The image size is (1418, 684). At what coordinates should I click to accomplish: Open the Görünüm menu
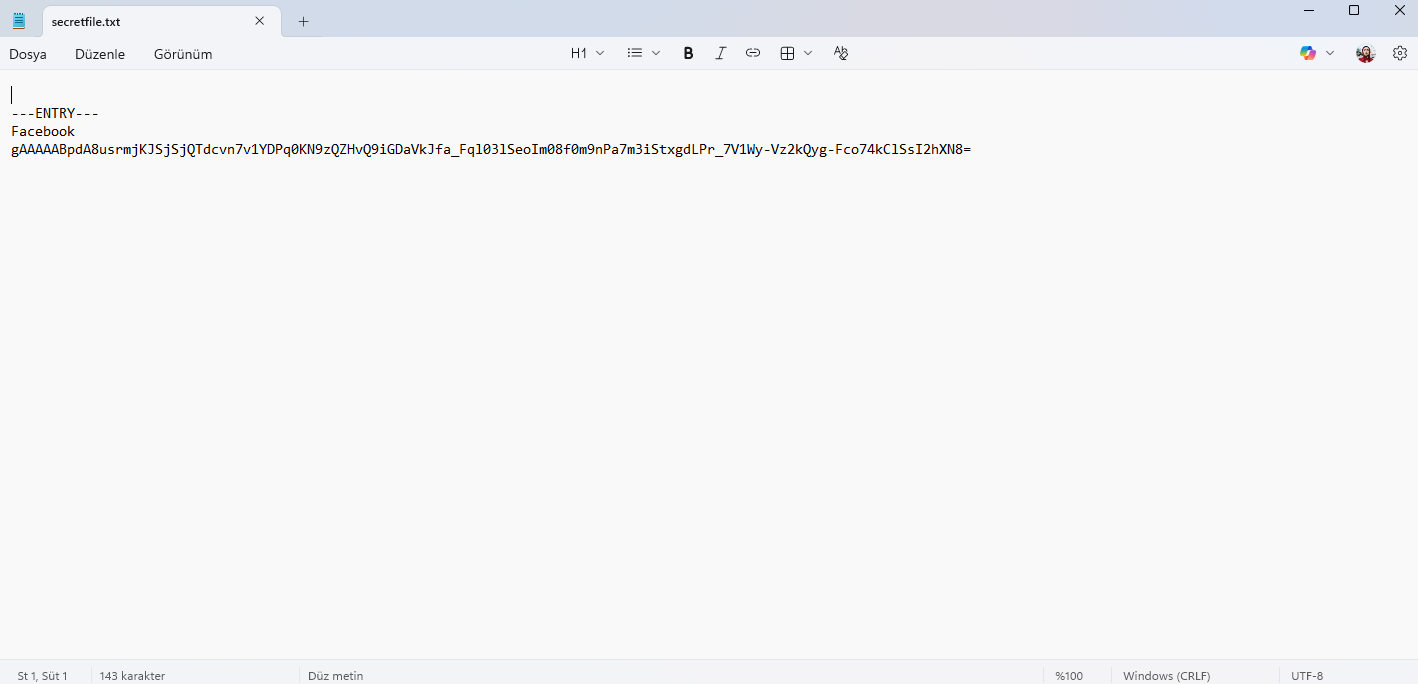pyautogui.click(x=183, y=54)
